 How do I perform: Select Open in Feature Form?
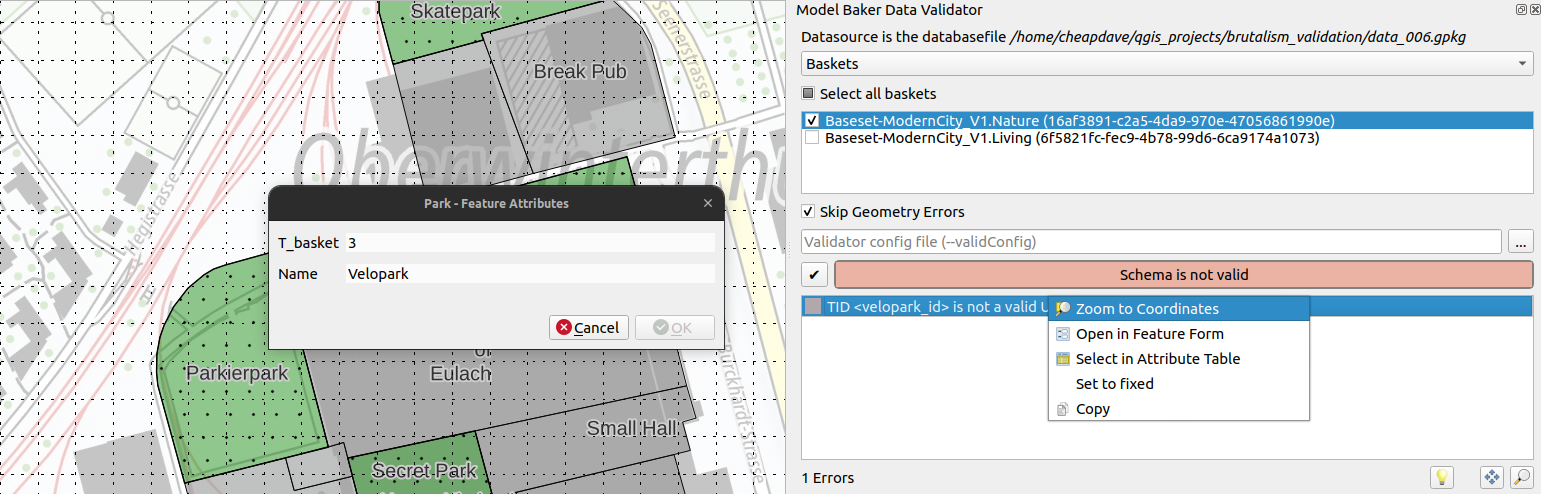tap(1149, 334)
